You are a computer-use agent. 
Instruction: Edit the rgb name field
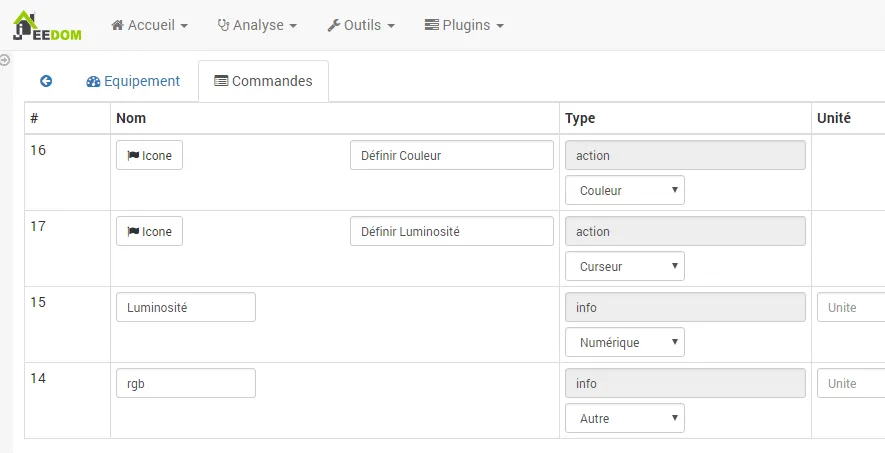pos(186,384)
